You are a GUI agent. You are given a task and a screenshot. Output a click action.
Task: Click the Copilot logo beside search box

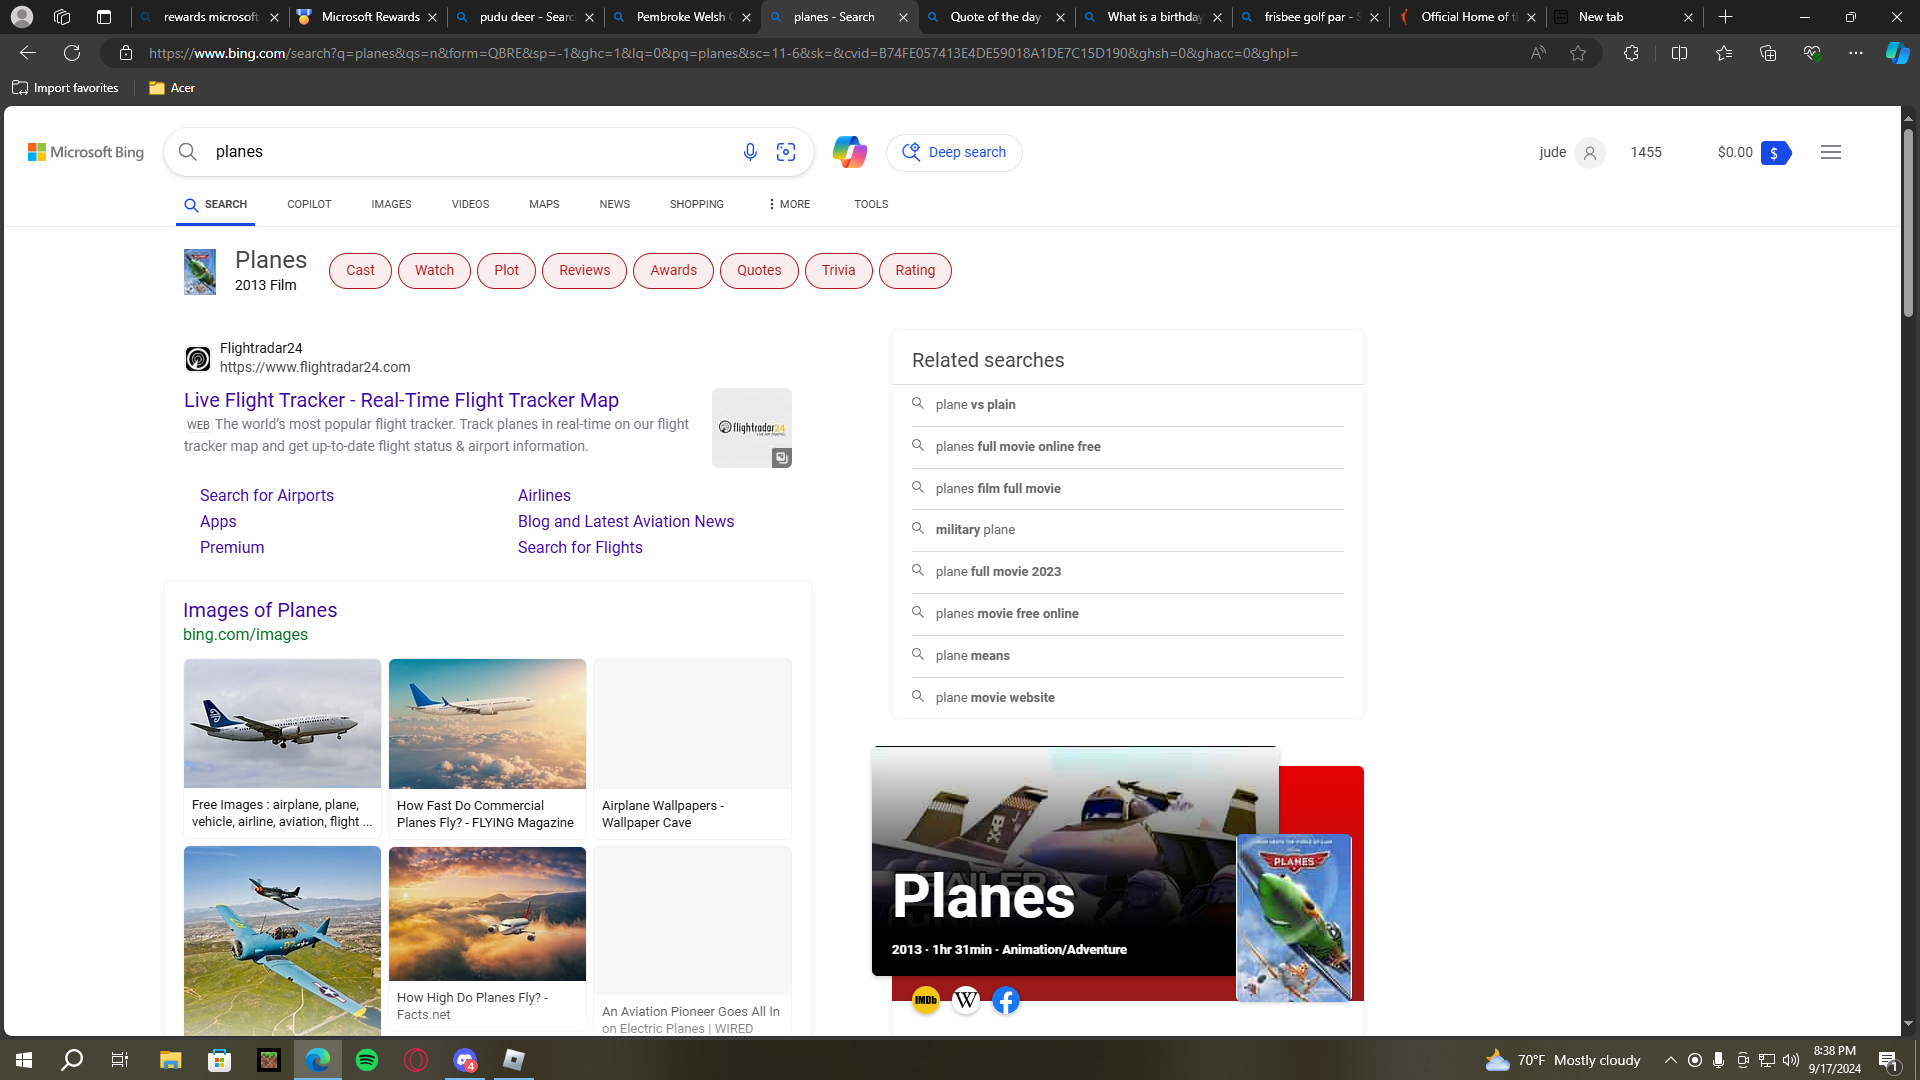(849, 152)
